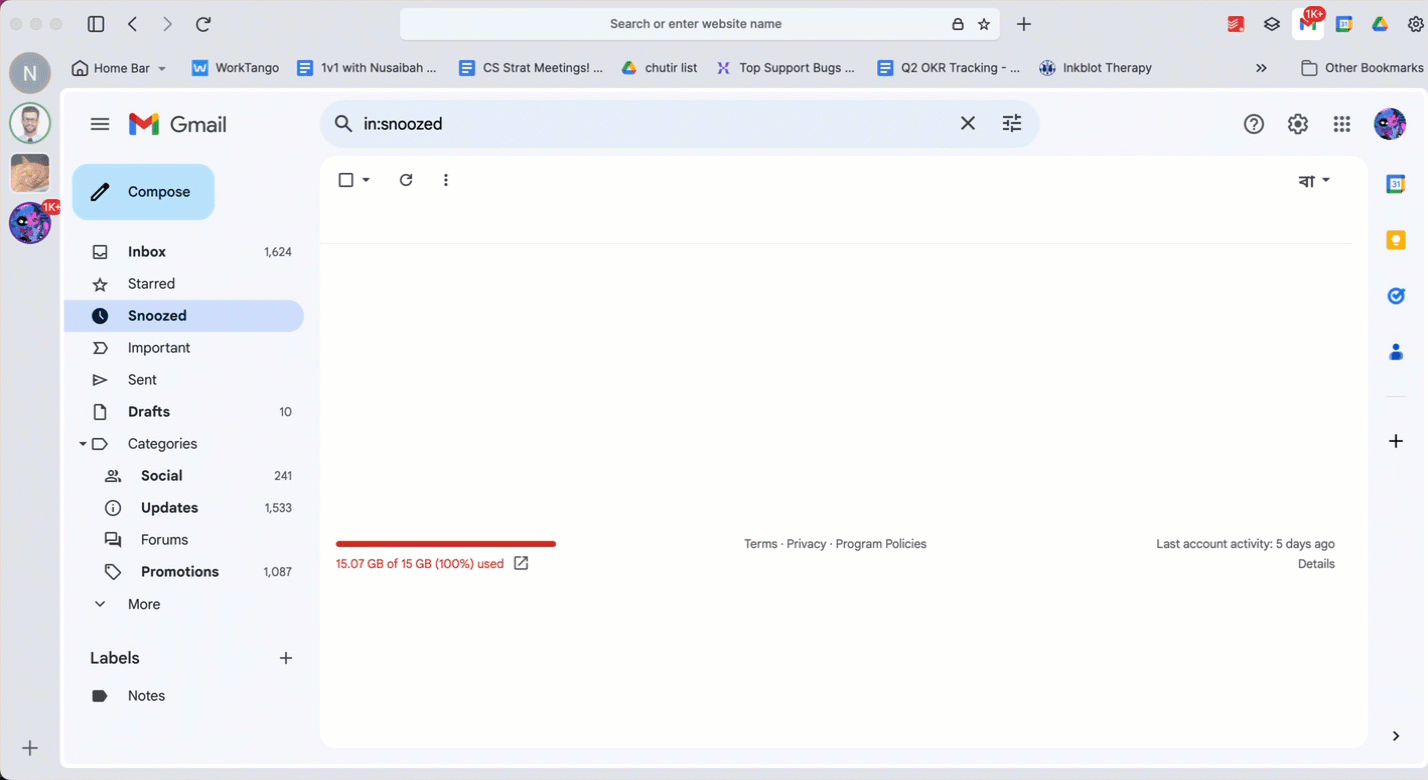This screenshot has width=1428, height=780.
Task: Open browser settings gear icon
Action: pyautogui.click(x=1416, y=24)
